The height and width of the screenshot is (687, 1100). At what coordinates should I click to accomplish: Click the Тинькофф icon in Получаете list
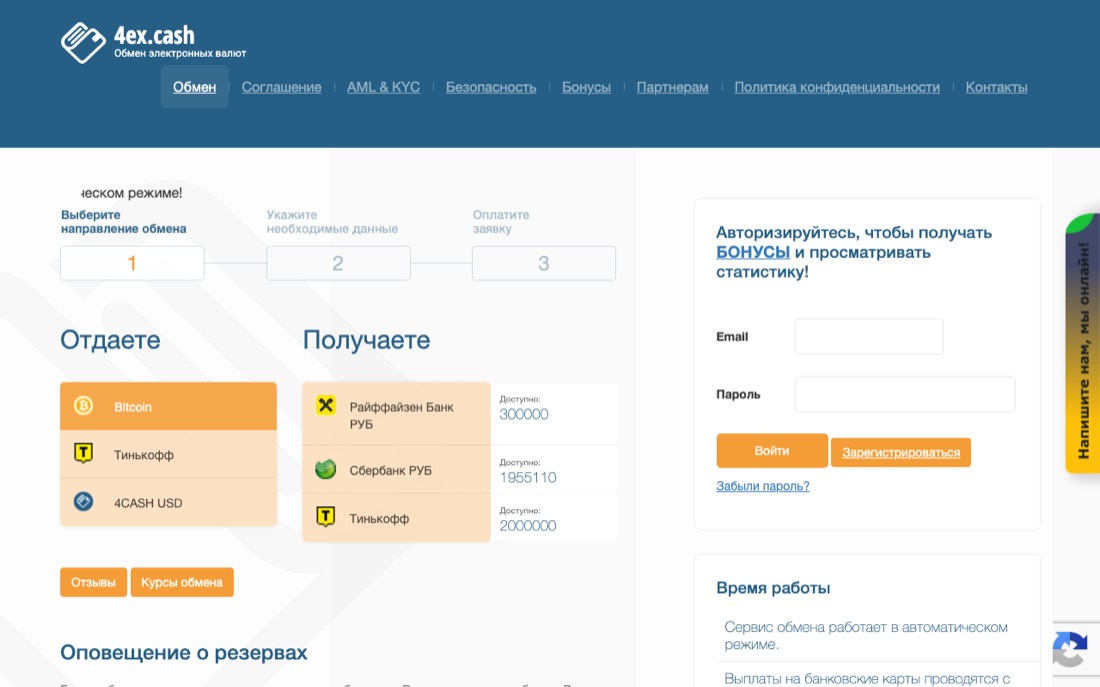pos(326,517)
